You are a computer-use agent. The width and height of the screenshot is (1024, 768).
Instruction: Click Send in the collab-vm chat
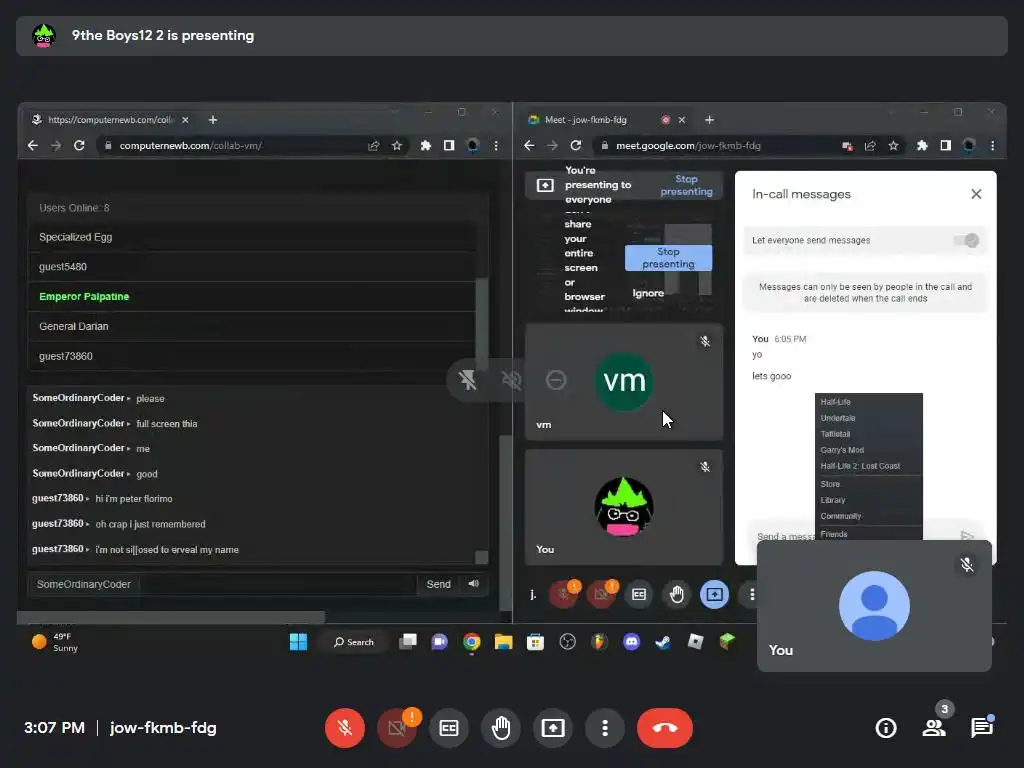coord(438,584)
